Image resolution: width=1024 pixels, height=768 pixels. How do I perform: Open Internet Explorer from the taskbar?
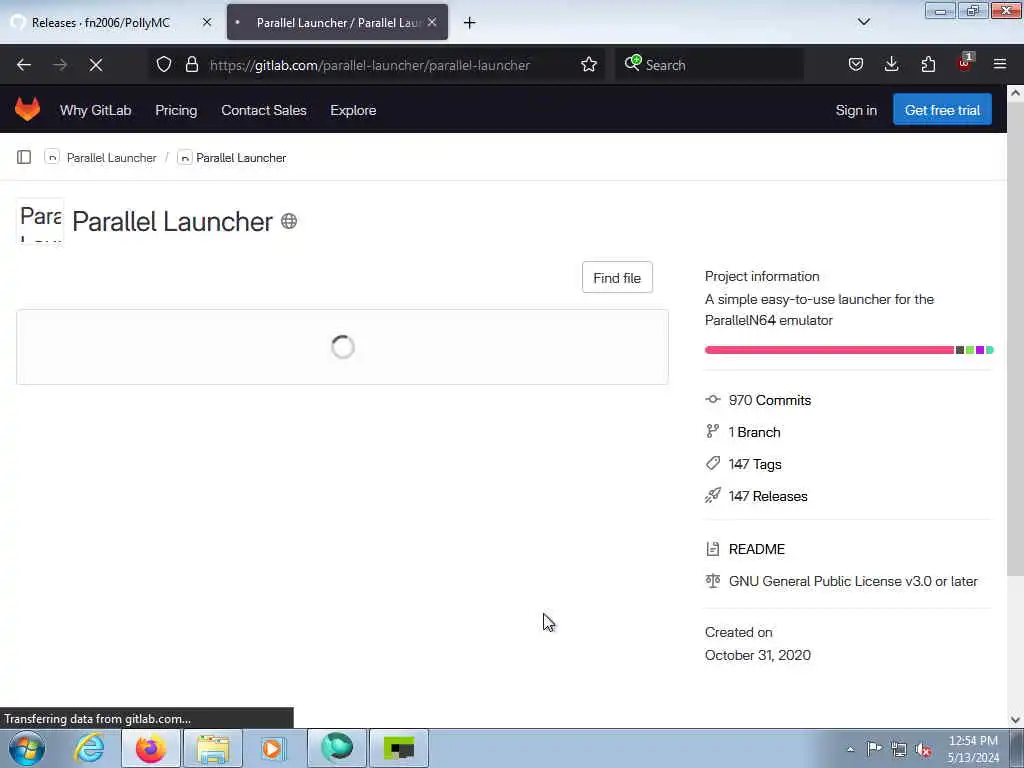89,748
